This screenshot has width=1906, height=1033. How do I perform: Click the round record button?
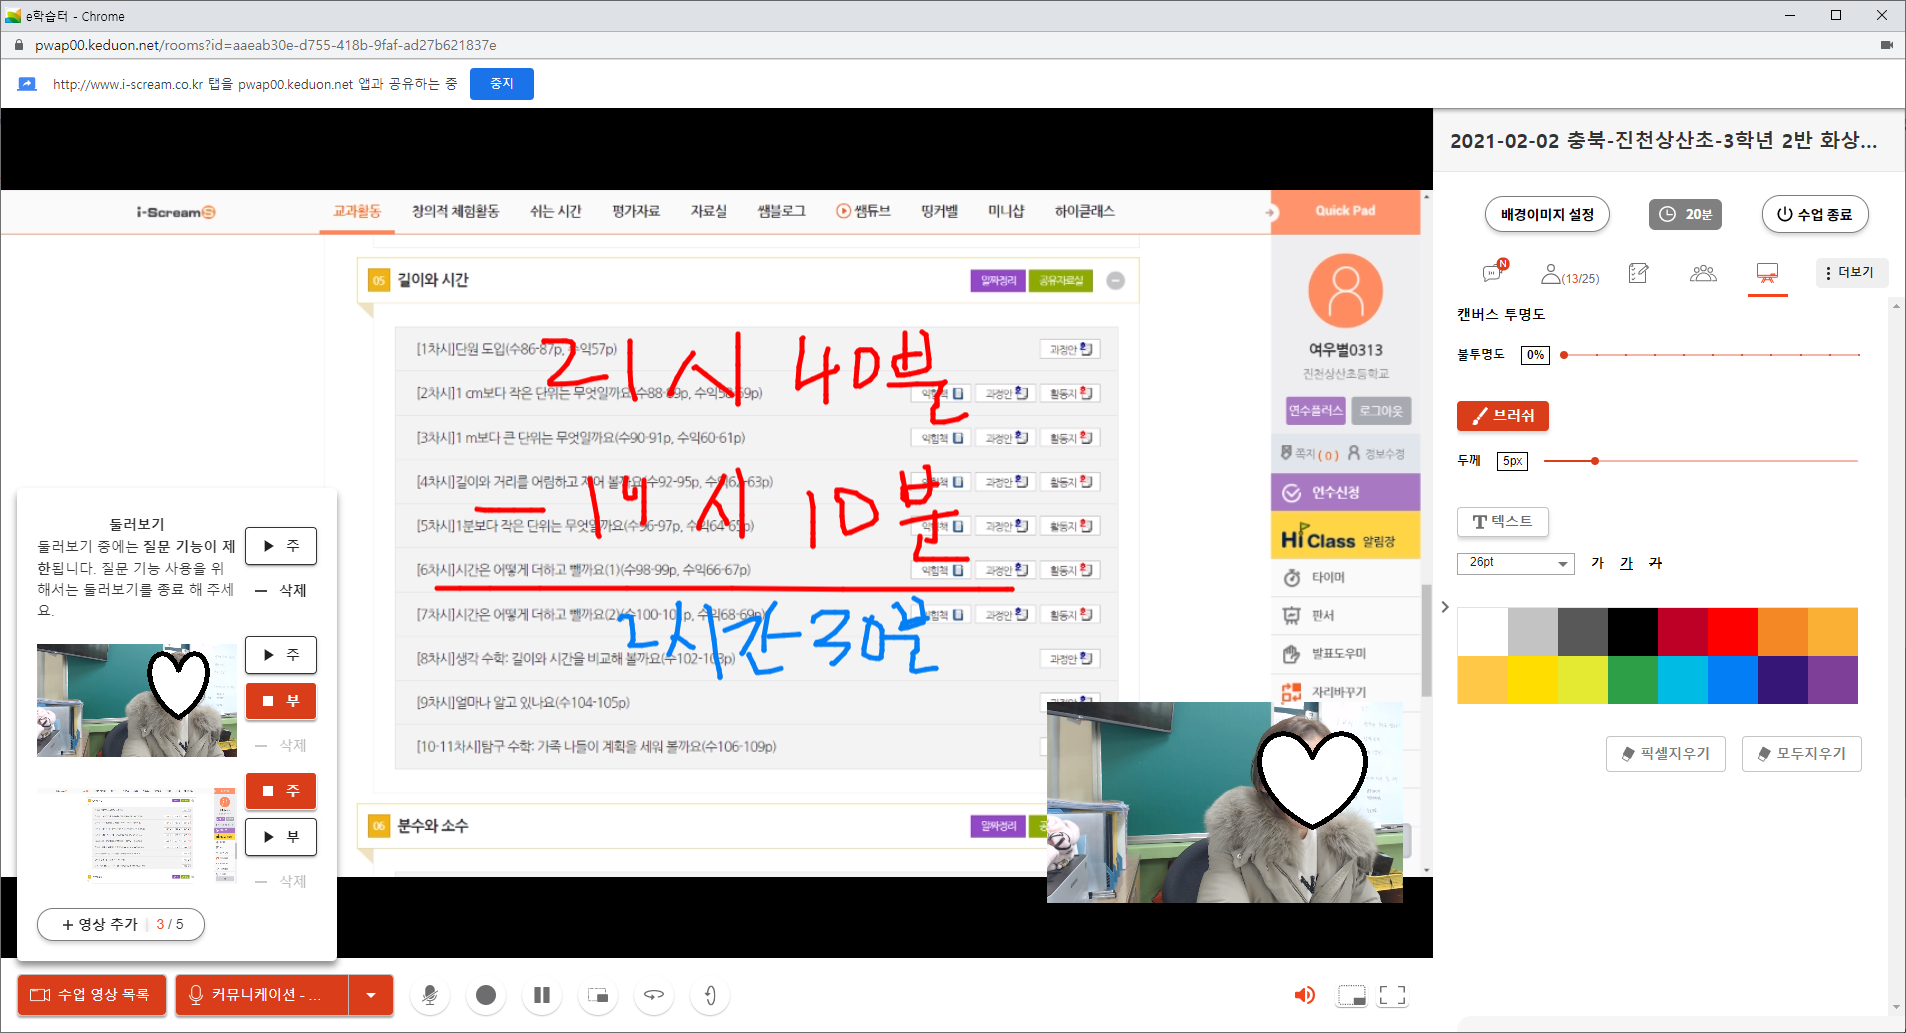pyautogui.click(x=486, y=995)
